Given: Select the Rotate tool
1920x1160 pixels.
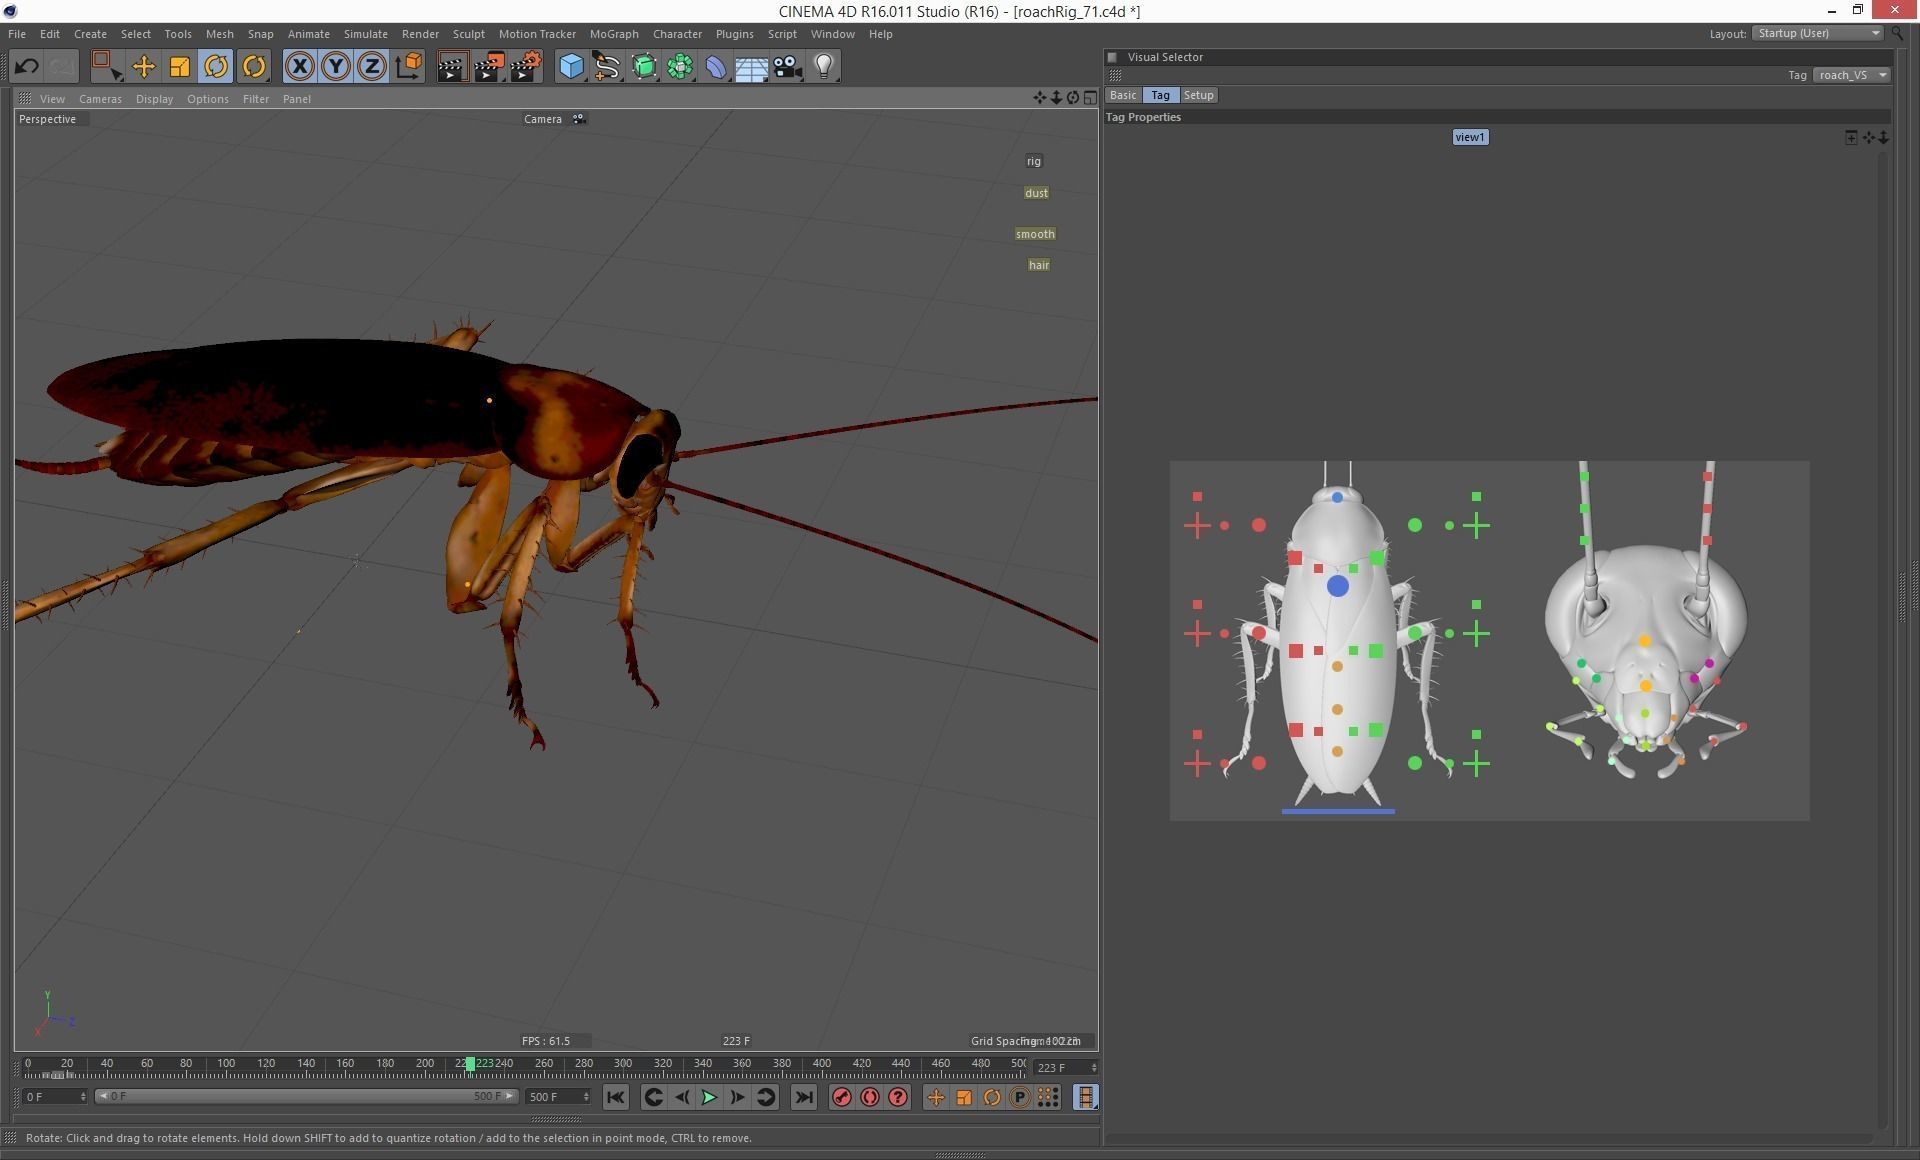Looking at the screenshot, I should pos(217,66).
